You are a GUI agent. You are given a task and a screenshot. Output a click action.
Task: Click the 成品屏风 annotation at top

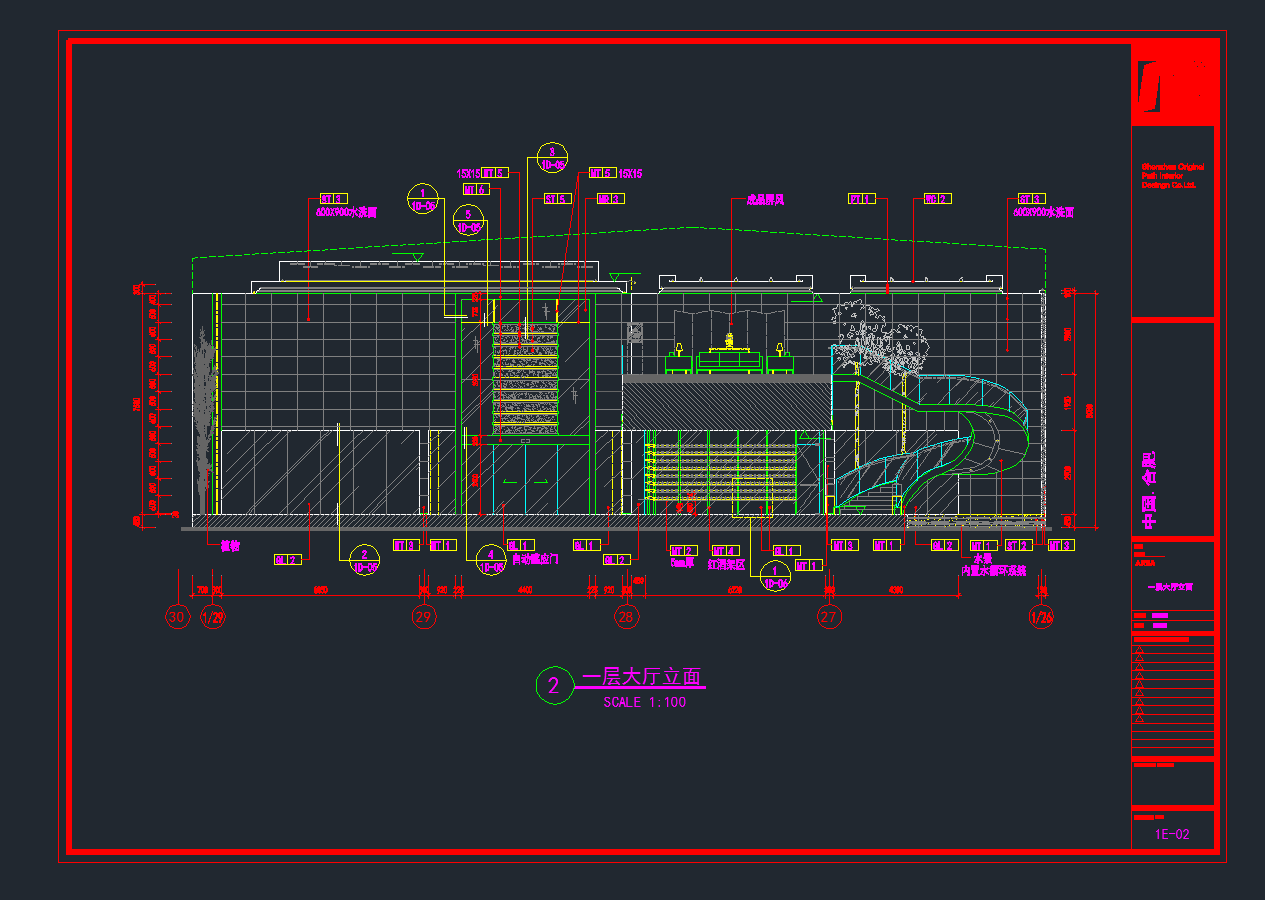(x=765, y=200)
